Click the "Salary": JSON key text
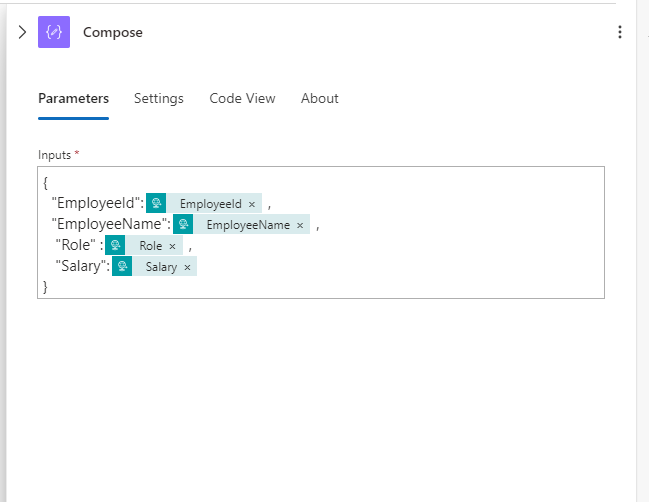Viewport: 649px width, 502px height. click(x=83, y=266)
